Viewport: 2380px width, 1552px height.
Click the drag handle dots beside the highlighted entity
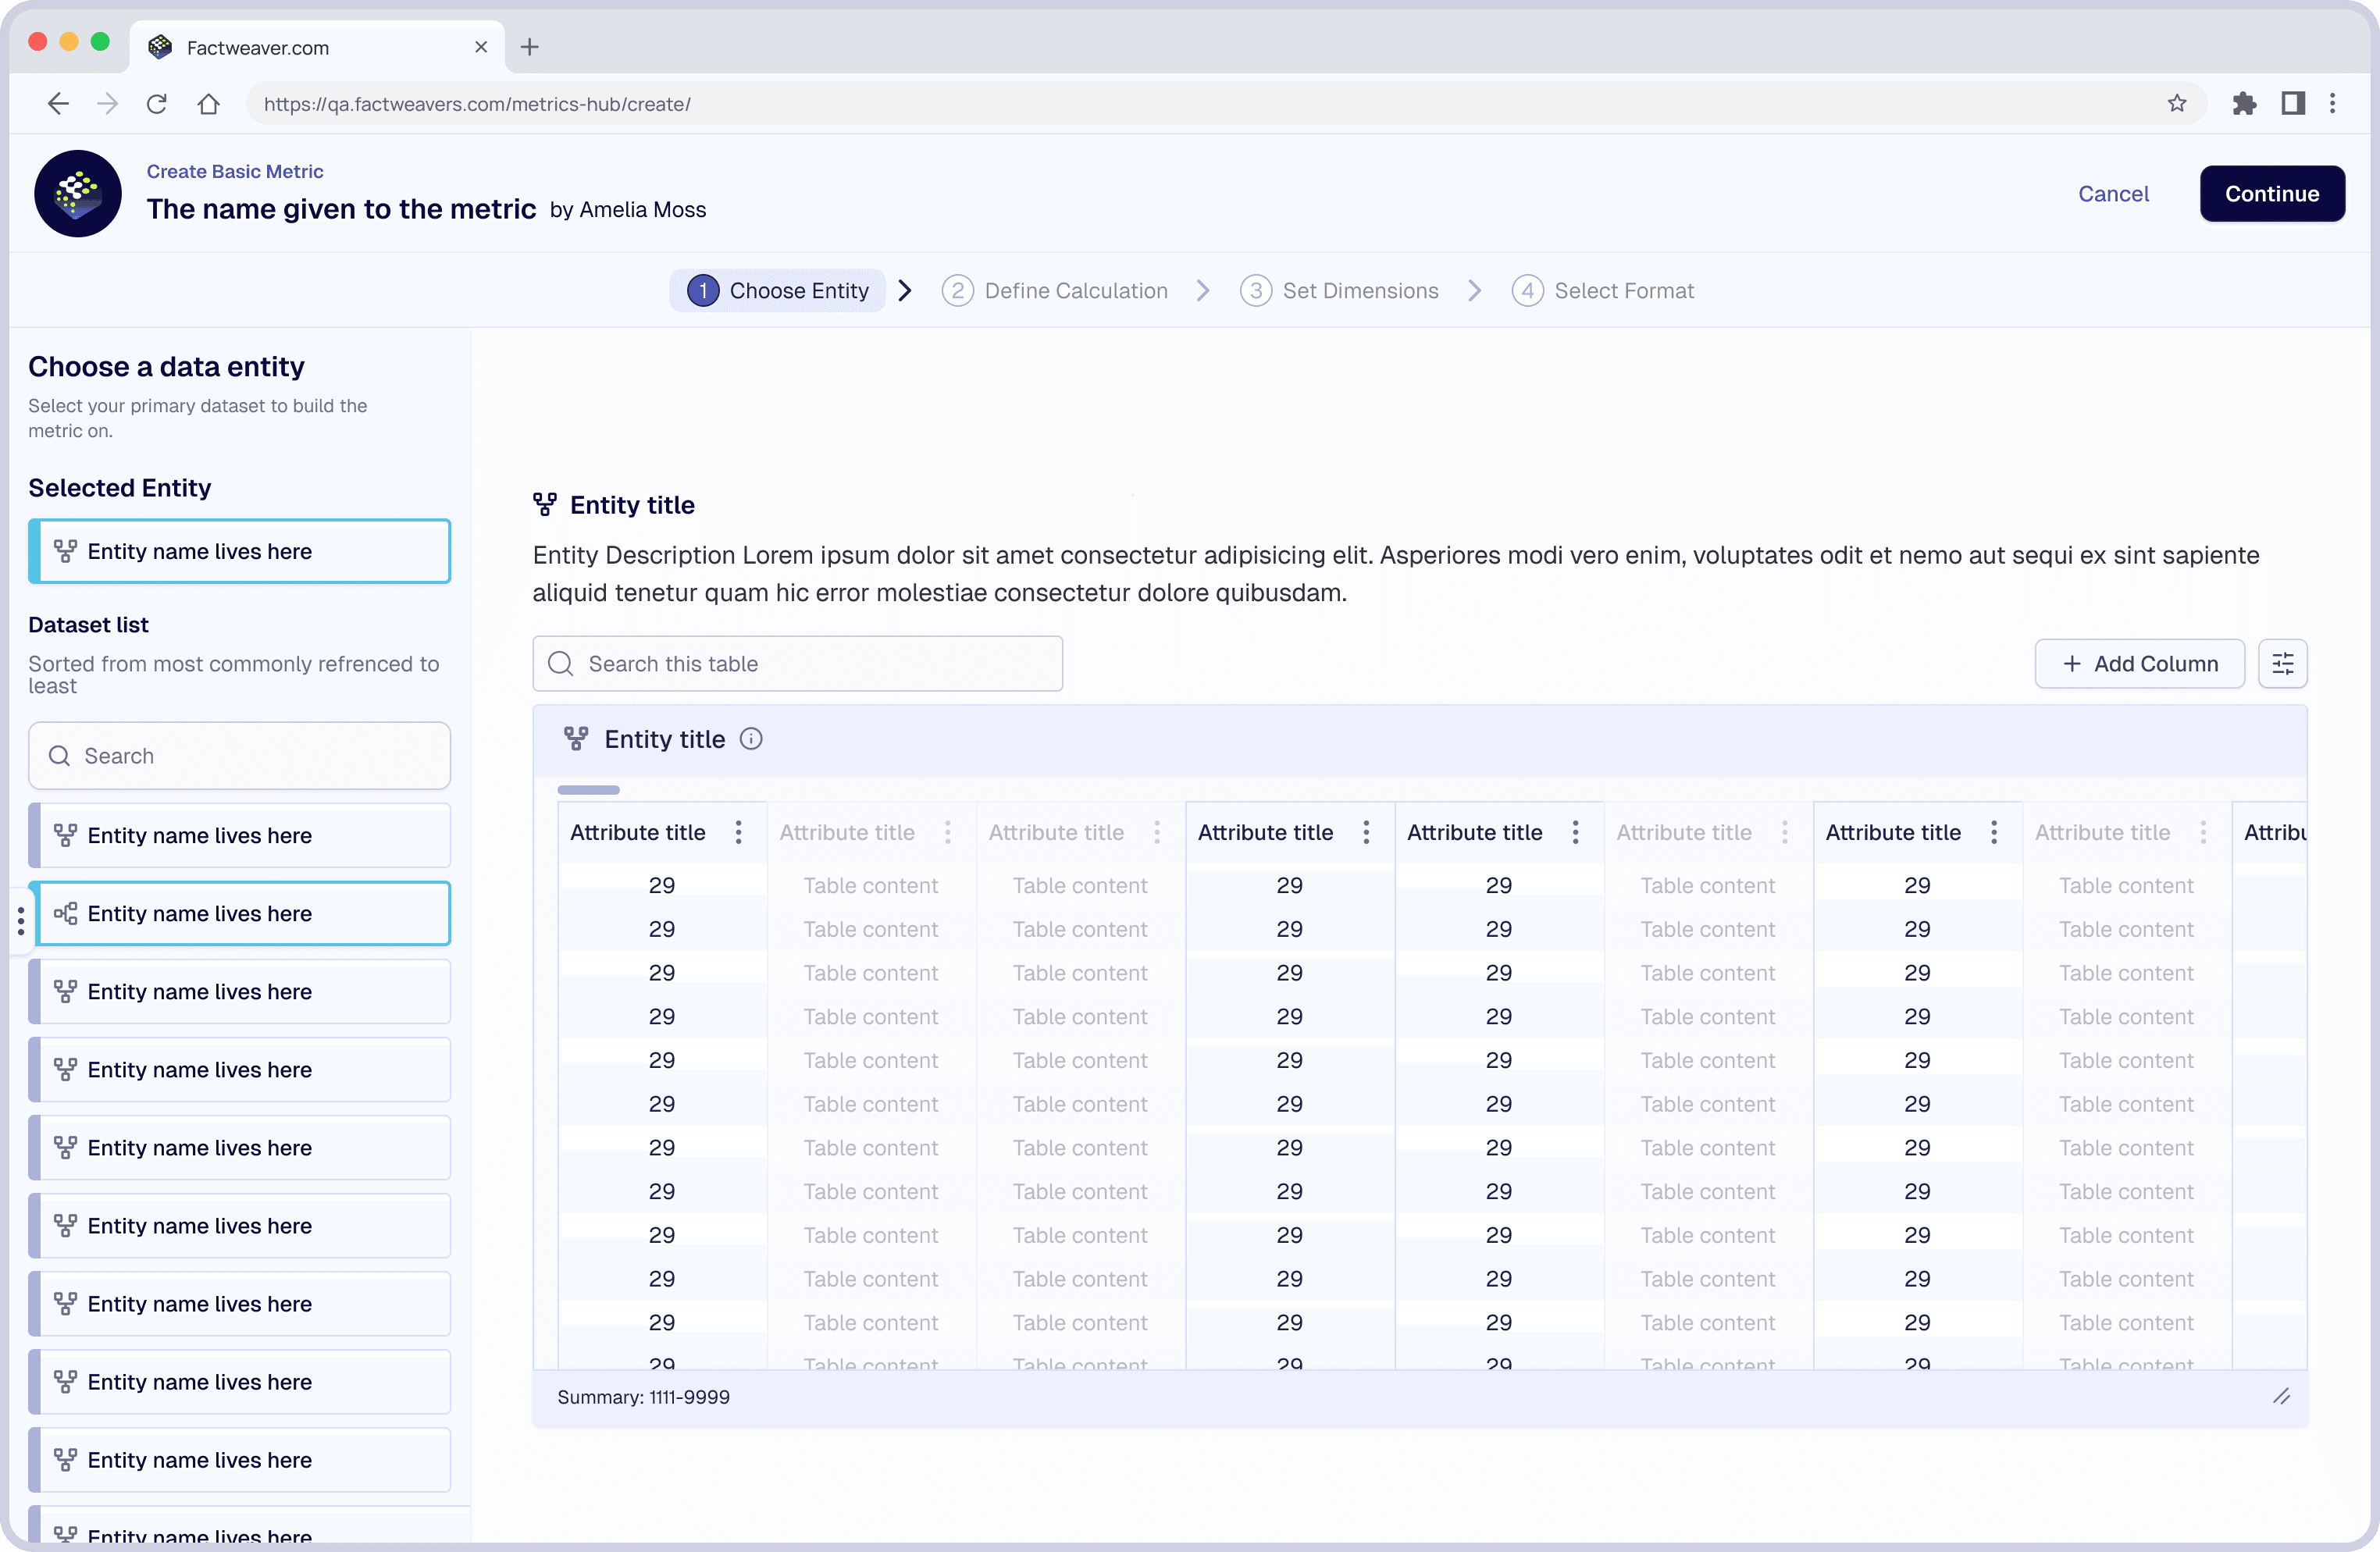(x=21, y=920)
